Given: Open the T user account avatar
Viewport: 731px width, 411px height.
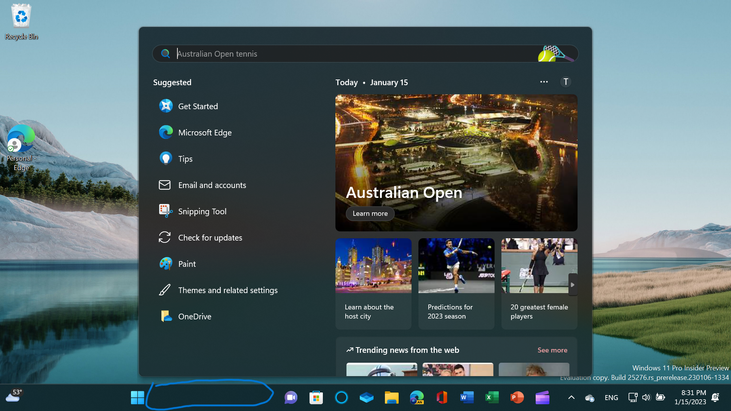Looking at the screenshot, I should 565,82.
